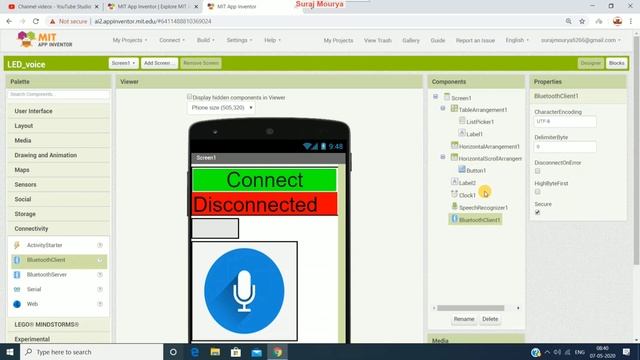Click the BluetoothClient1 icon in tree
640x360 pixels.
point(454,219)
